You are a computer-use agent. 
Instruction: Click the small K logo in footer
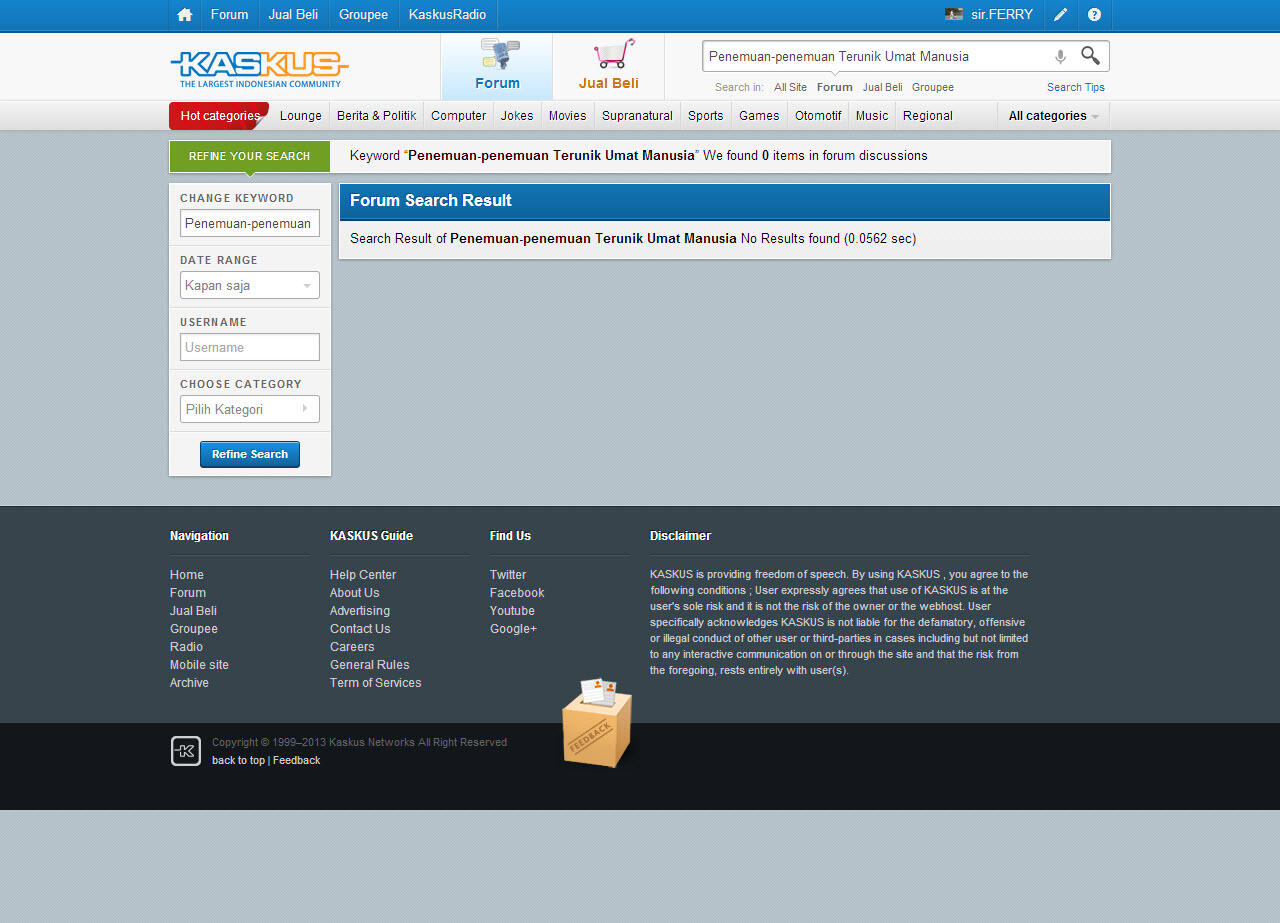click(x=186, y=751)
